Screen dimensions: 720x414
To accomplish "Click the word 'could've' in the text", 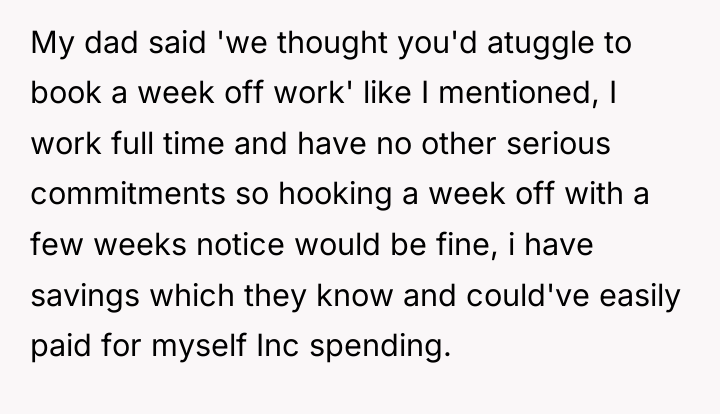I will pyautogui.click(x=528, y=295).
